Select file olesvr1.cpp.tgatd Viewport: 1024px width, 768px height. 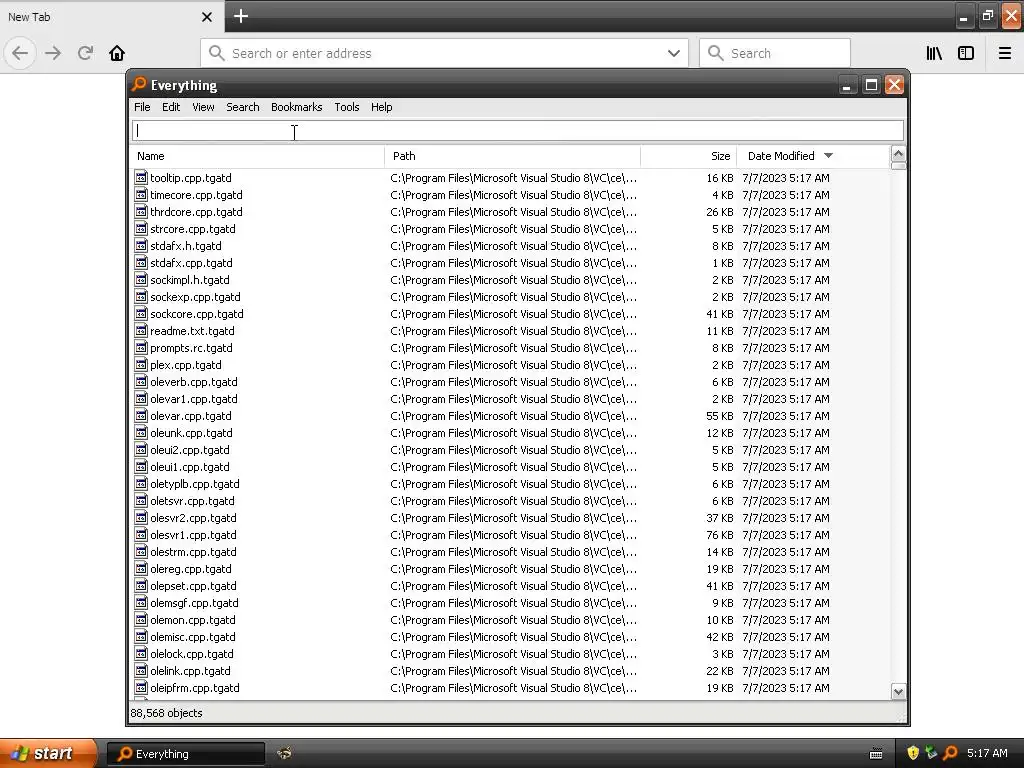pos(193,535)
